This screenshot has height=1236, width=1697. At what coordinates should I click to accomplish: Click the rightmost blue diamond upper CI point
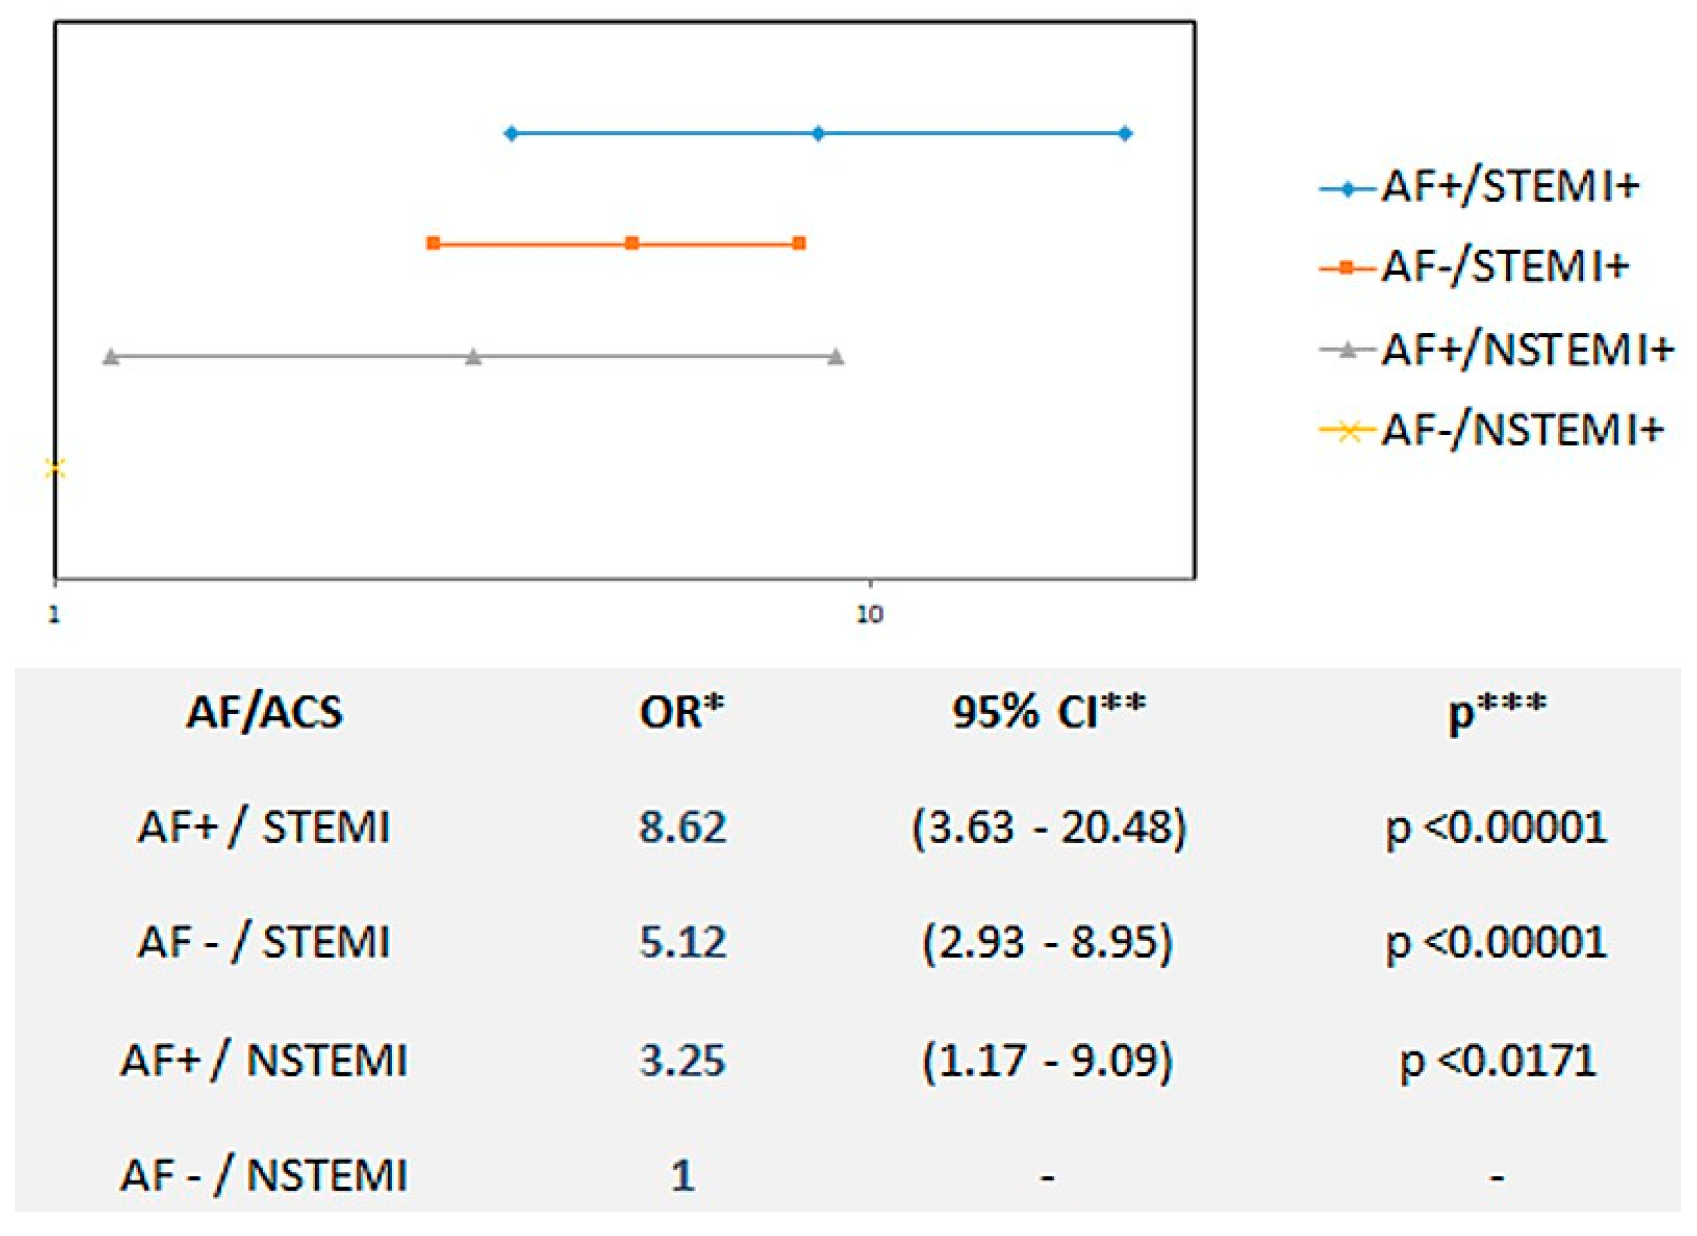(1125, 134)
